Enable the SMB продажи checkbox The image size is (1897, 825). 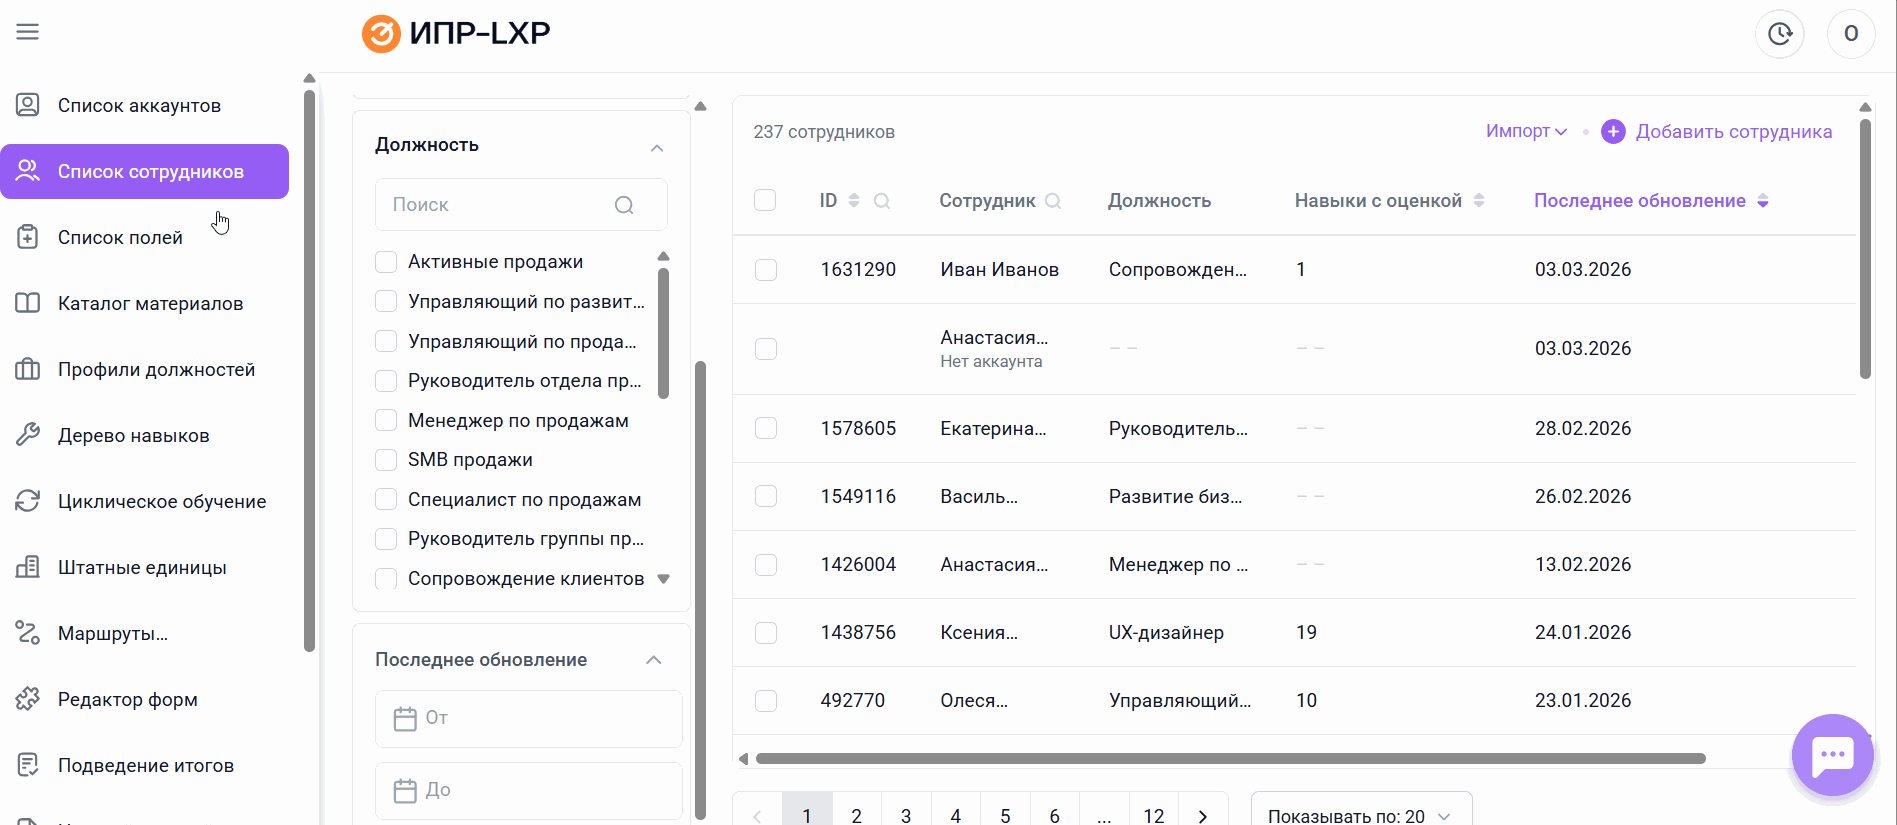point(386,460)
